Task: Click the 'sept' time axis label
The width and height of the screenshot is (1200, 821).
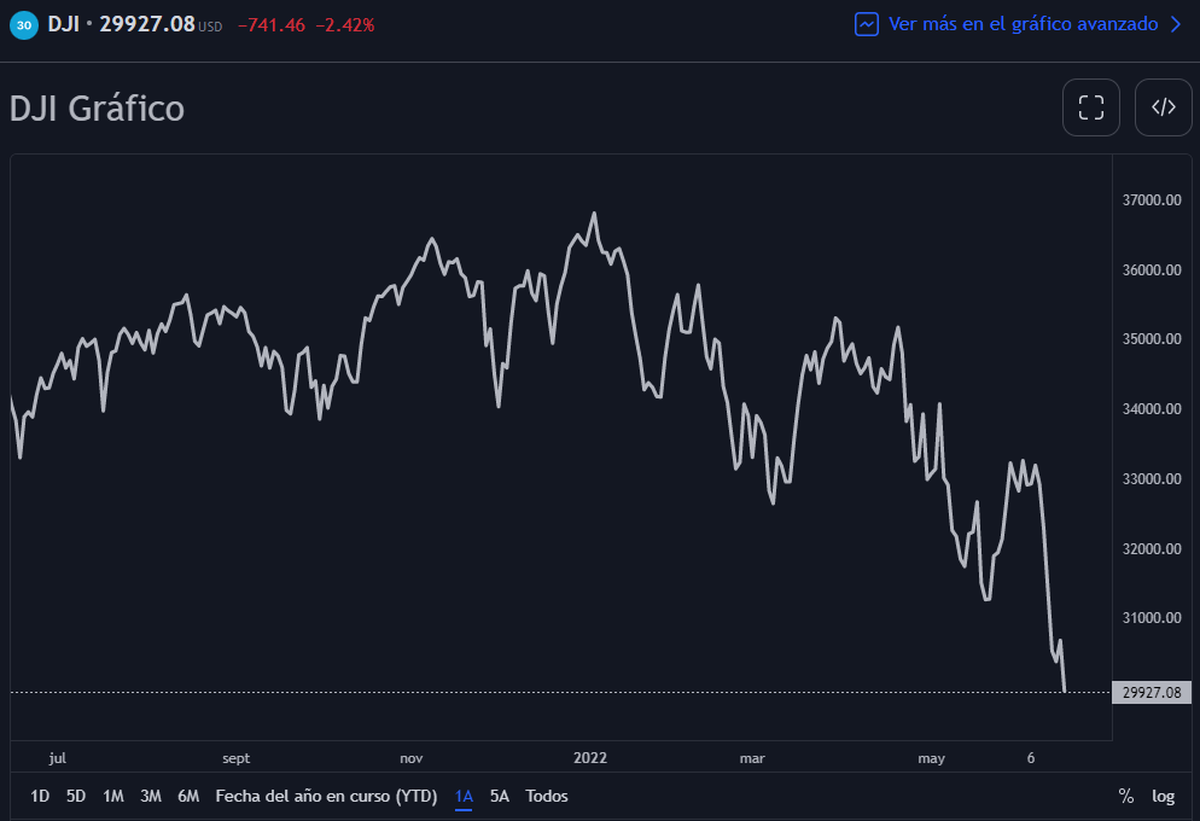Action: (236, 758)
